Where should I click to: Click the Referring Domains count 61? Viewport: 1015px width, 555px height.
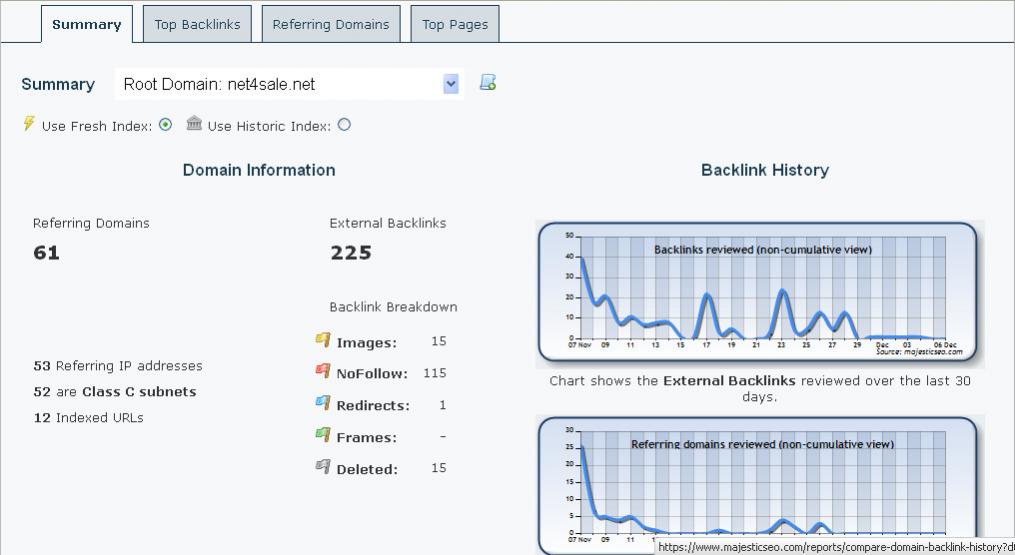pyautogui.click(x=47, y=253)
